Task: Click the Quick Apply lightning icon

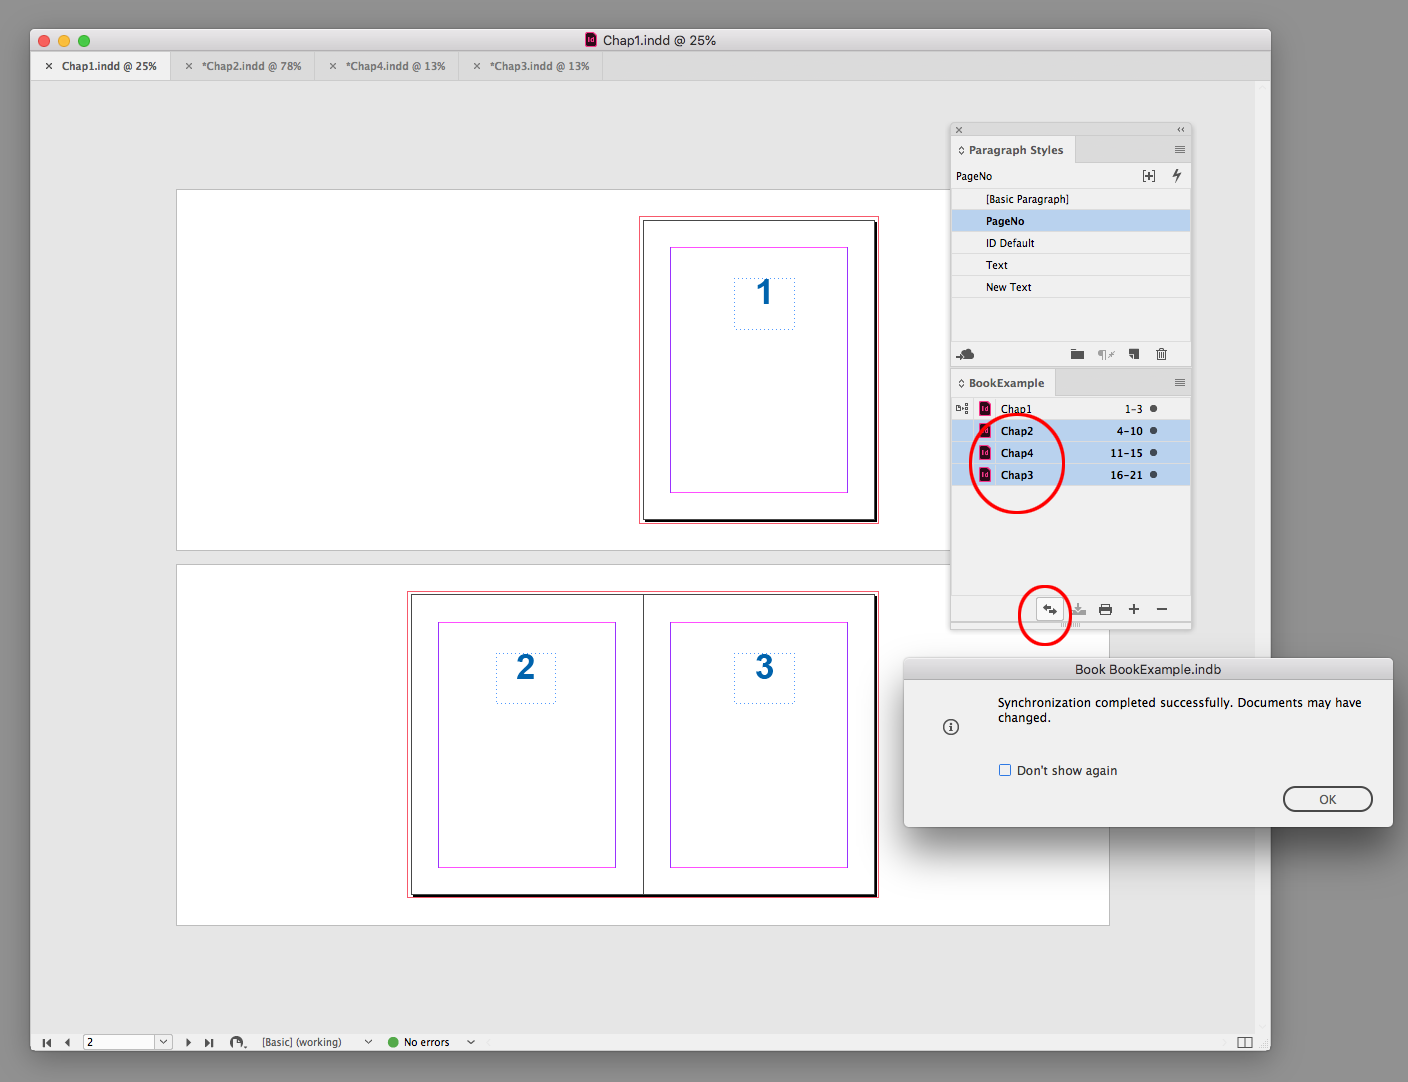Action: click(x=1177, y=175)
